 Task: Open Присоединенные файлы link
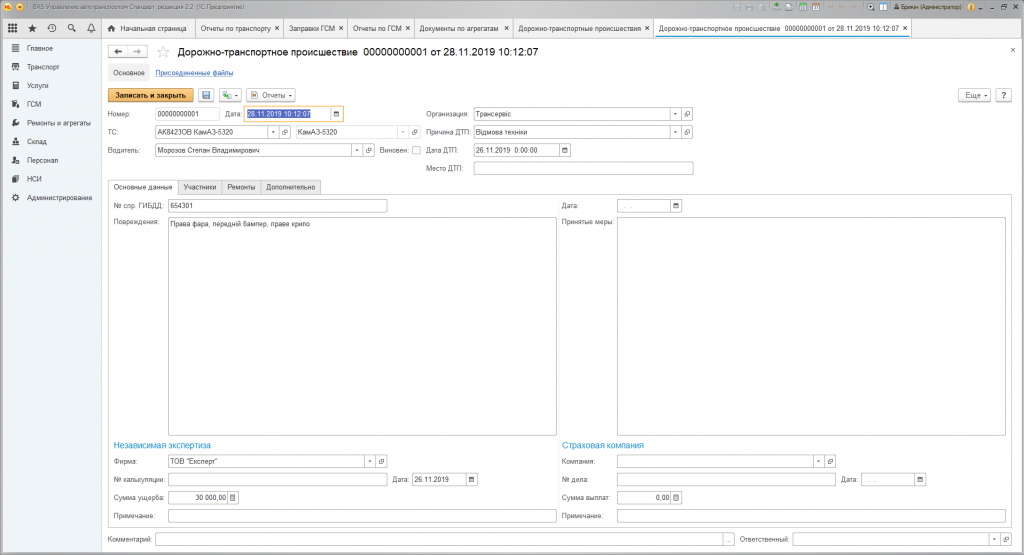[194, 72]
